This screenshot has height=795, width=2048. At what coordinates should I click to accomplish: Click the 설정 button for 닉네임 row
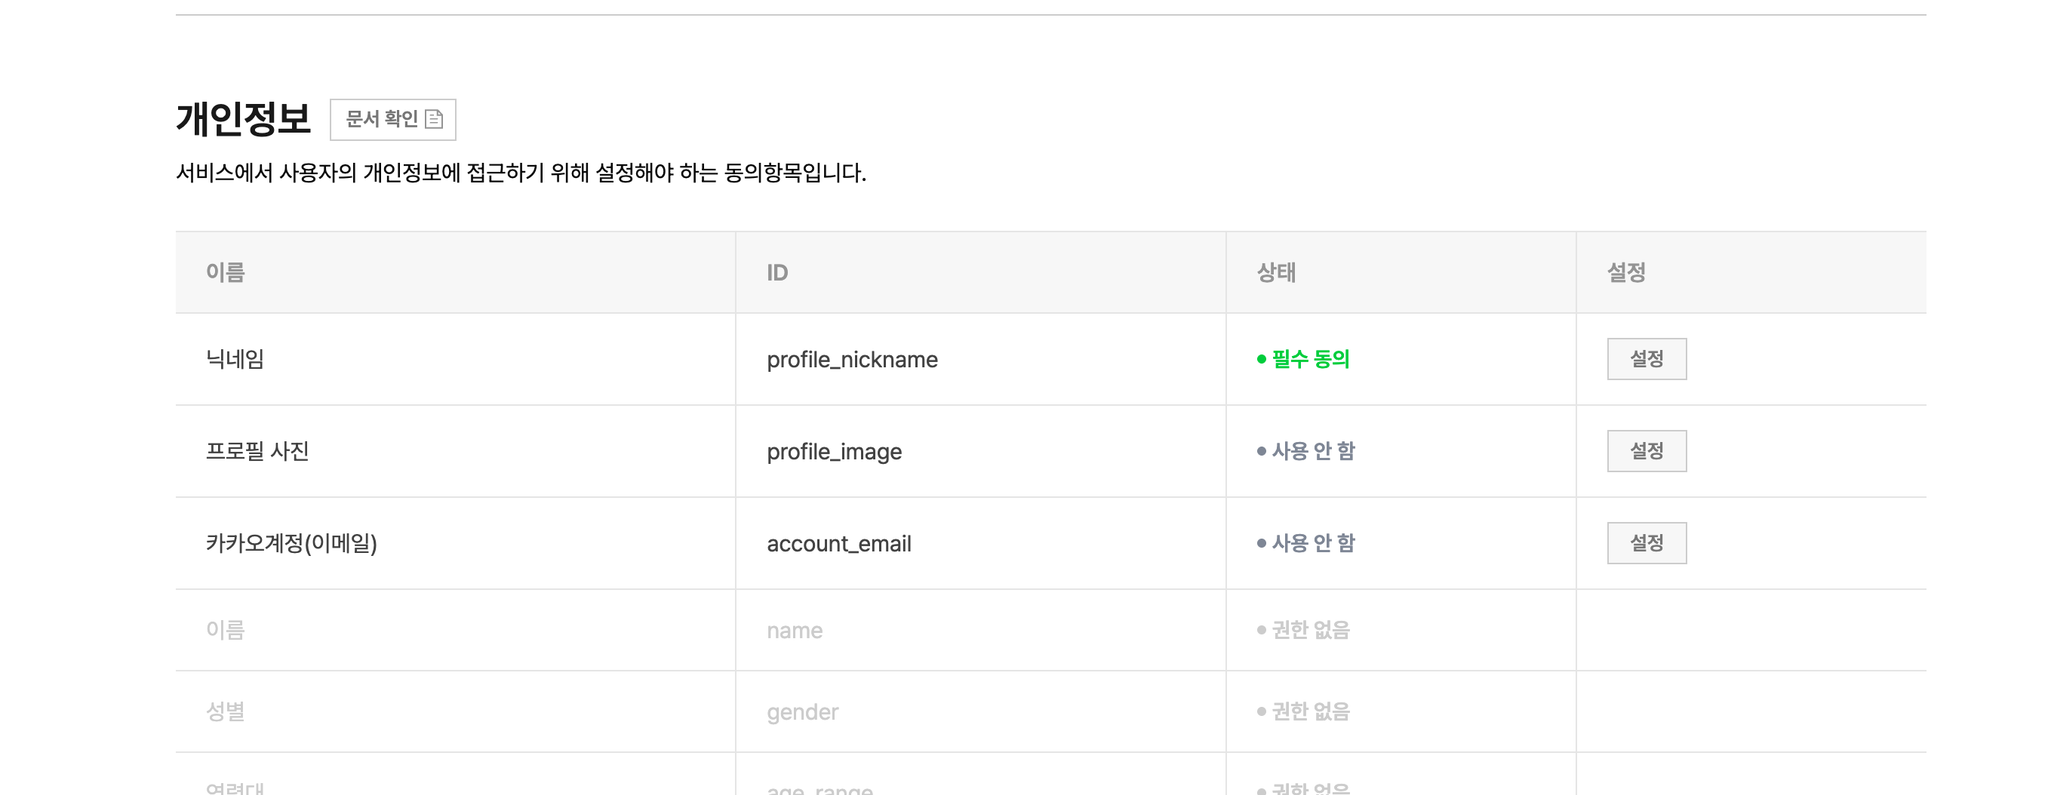click(1646, 358)
